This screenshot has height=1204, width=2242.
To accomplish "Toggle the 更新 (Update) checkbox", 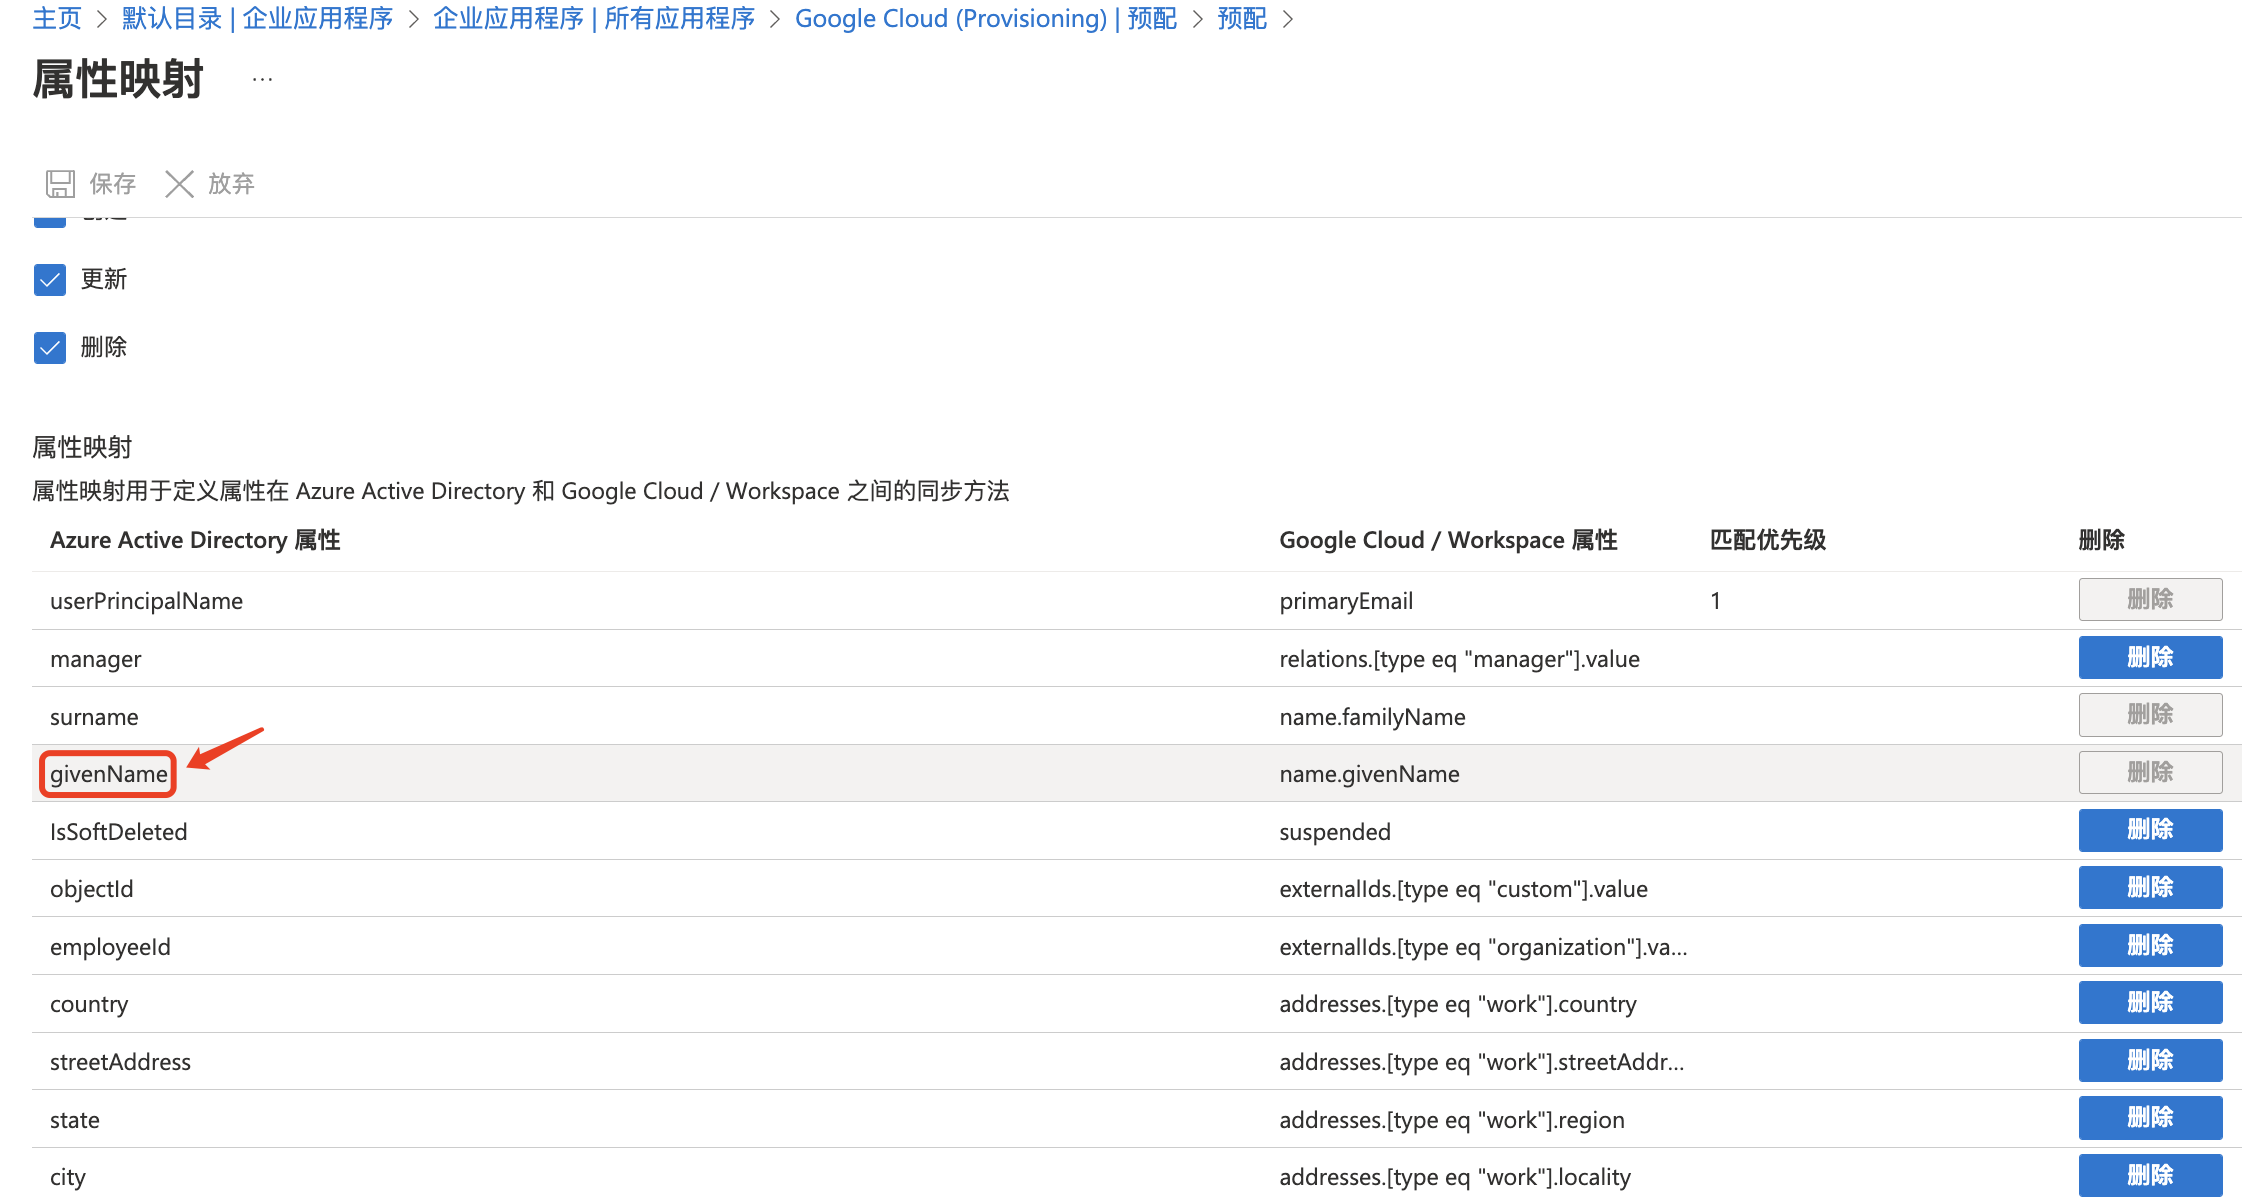I will pyautogui.click(x=50, y=279).
